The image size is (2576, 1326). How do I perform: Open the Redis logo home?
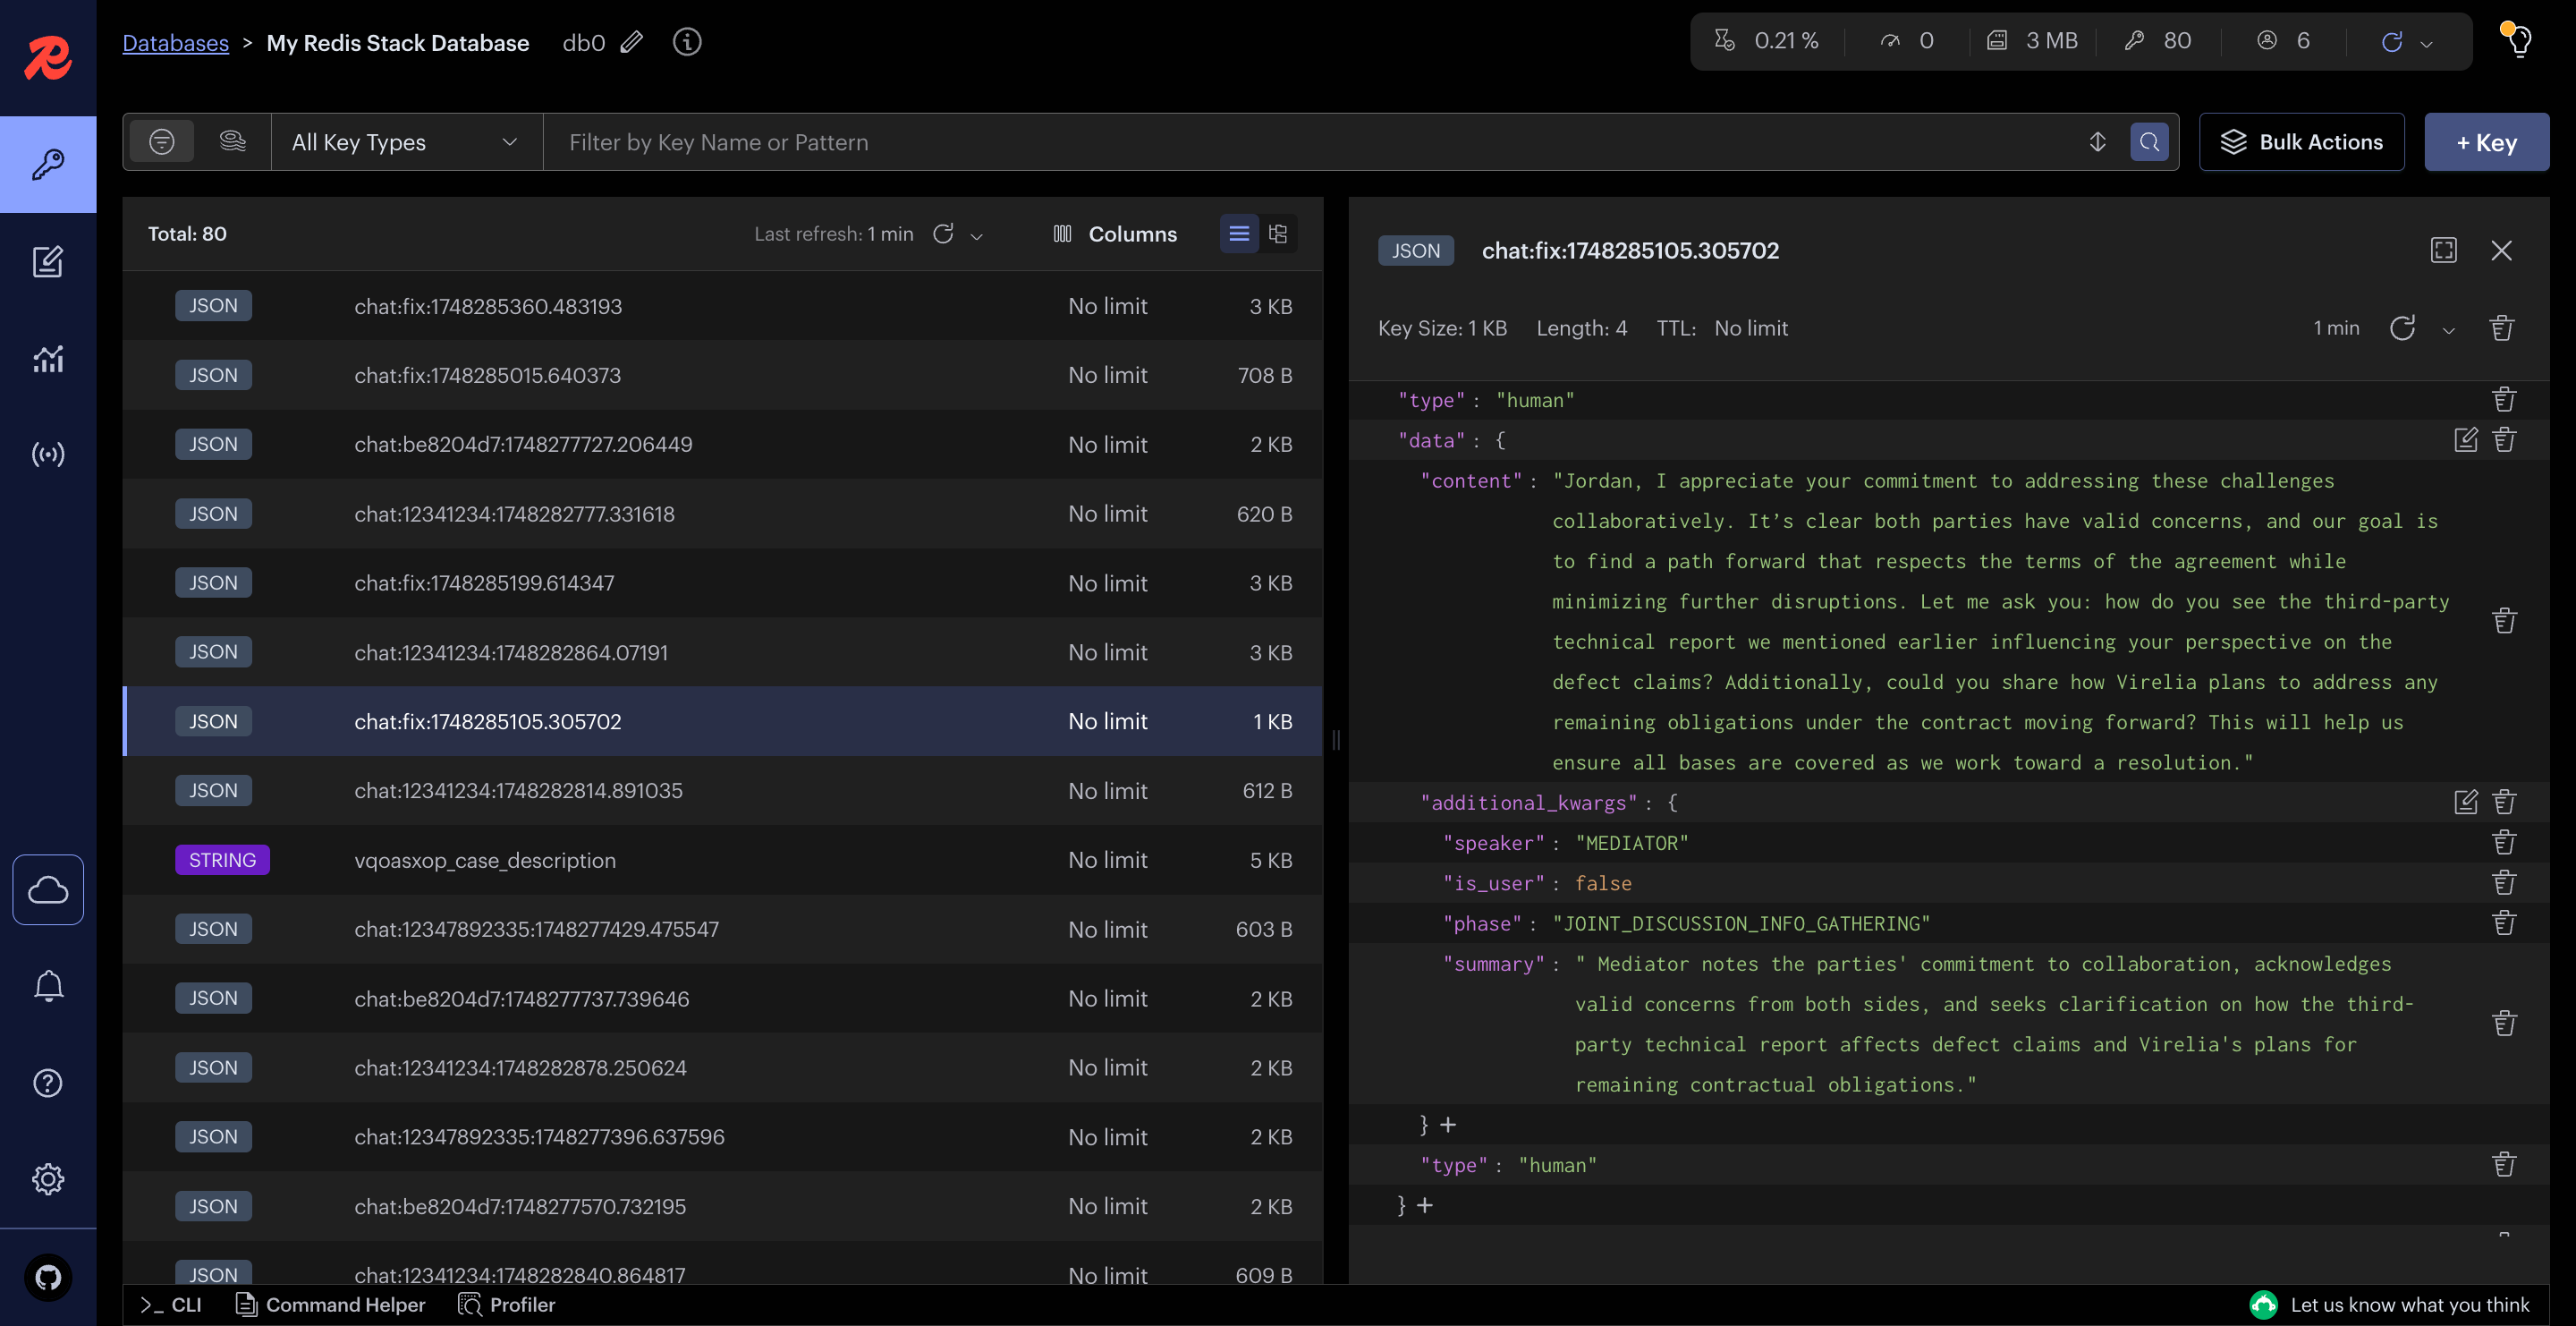[48, 58]
